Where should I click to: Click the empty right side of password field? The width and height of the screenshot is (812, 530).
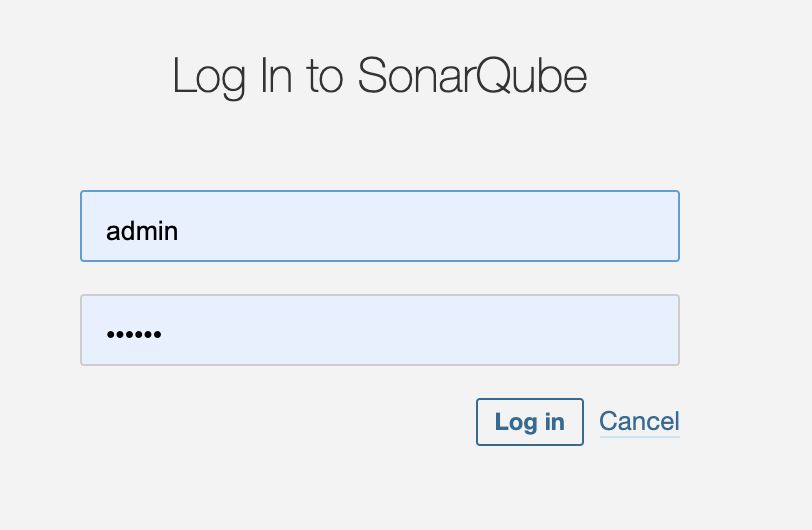tap(560, 330)
